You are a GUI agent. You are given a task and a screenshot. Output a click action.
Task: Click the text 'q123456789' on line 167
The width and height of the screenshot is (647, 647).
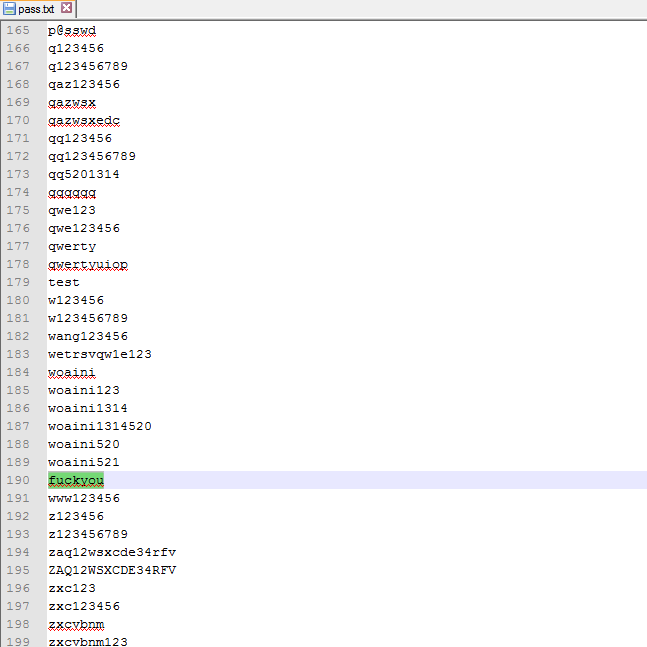coord(88,66)
